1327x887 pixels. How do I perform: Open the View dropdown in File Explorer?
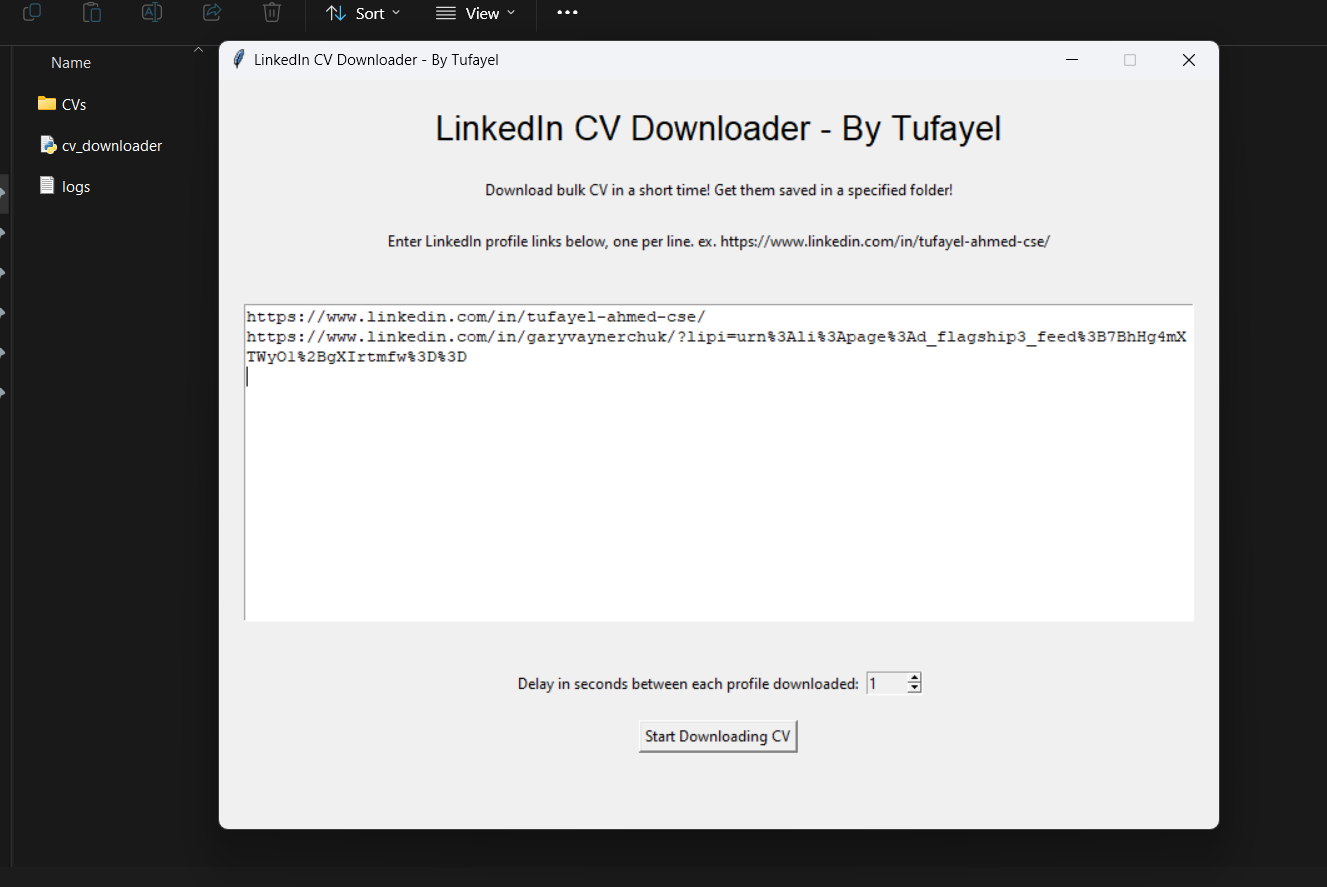476,13
